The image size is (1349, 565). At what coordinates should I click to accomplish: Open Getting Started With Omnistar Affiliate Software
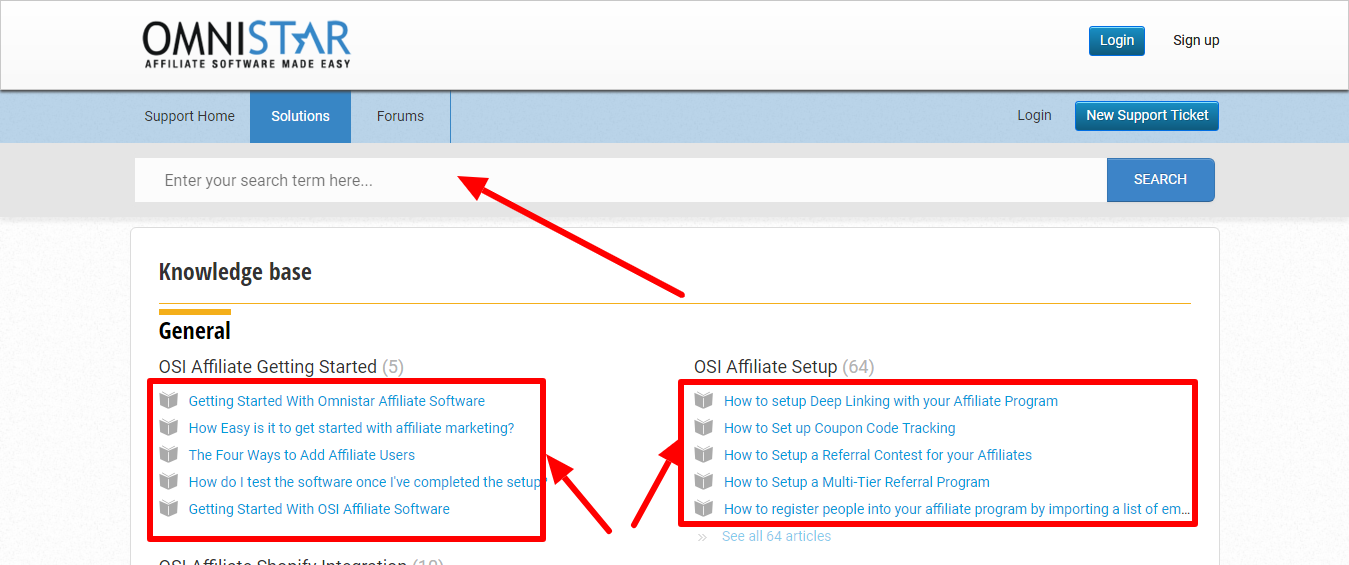click(x=337, y=401)
